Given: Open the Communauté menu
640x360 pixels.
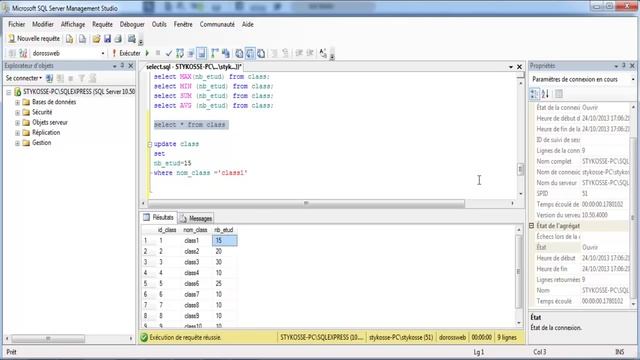Looking at the screenshot, I should [217, 24].
